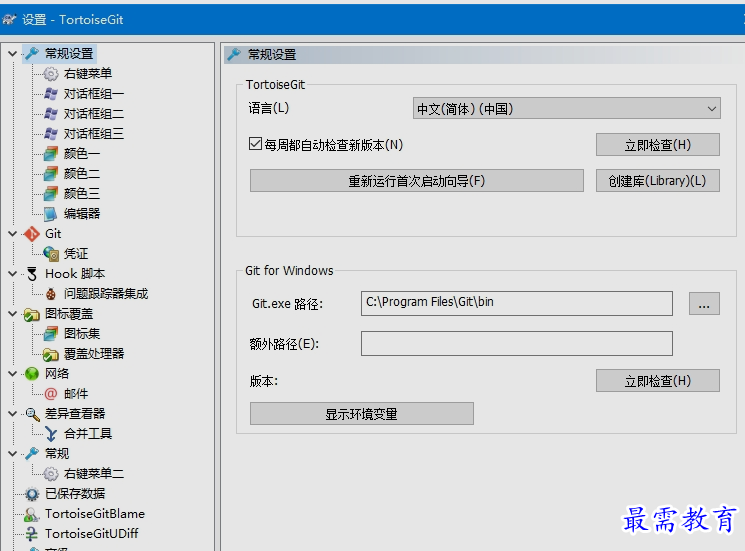The image size is (745, 551).
Task: Select 已保存数据 tree entry
Action: [x=75, y=494]
